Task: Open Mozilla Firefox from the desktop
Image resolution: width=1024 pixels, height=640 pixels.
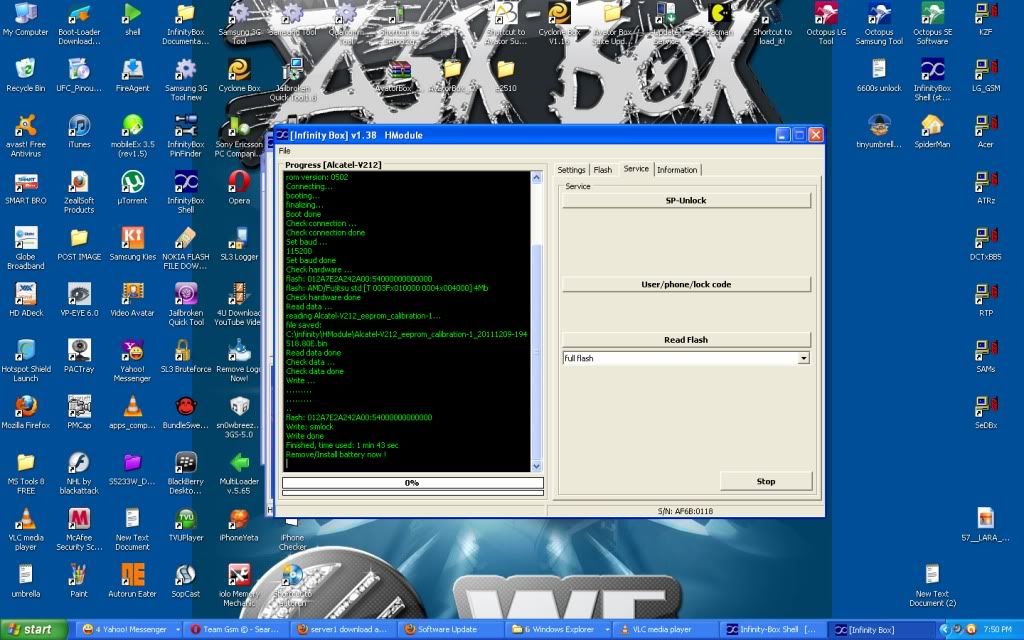Action: click(x=26, y=406)
